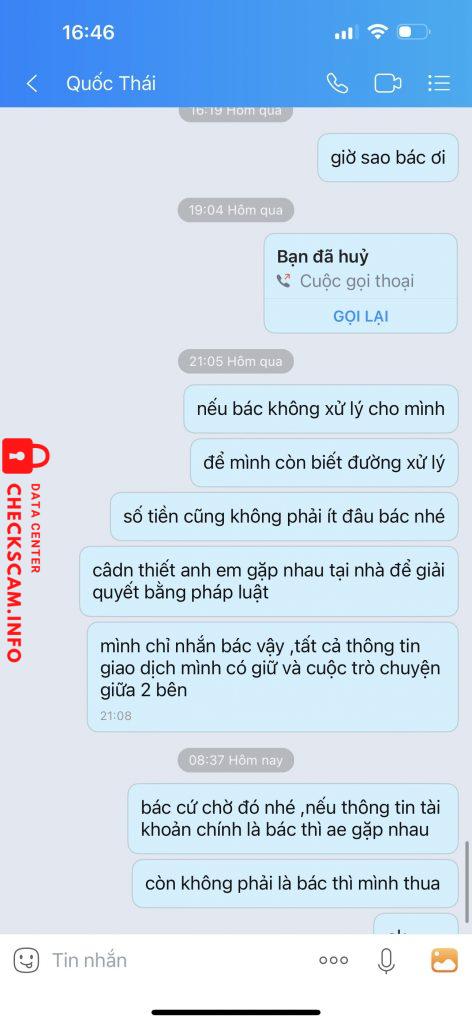Screen dimensions: 472x1024
Task: Select message "để mình còn biết đường xử lý"
Action: click(x=324, y=462)
